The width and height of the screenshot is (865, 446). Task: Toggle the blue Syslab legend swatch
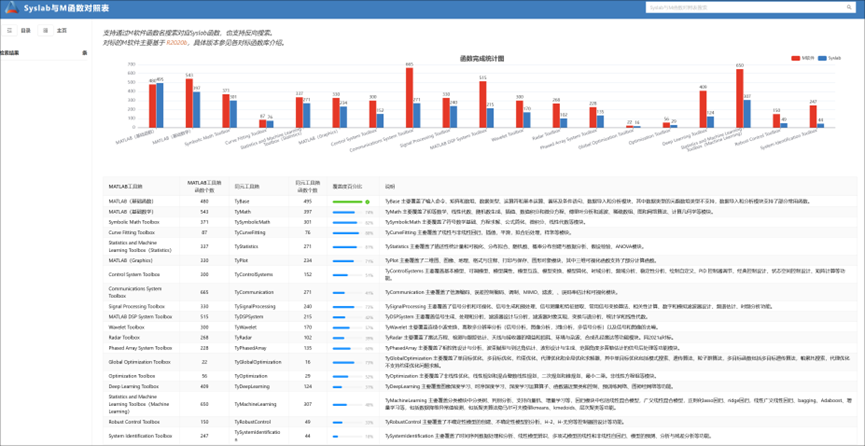823,58
